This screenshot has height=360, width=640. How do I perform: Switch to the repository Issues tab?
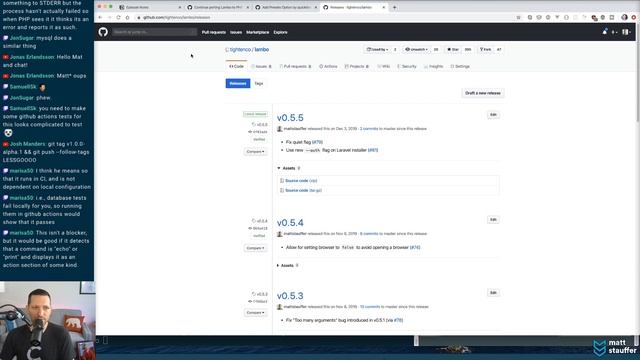tap(261, 66)
